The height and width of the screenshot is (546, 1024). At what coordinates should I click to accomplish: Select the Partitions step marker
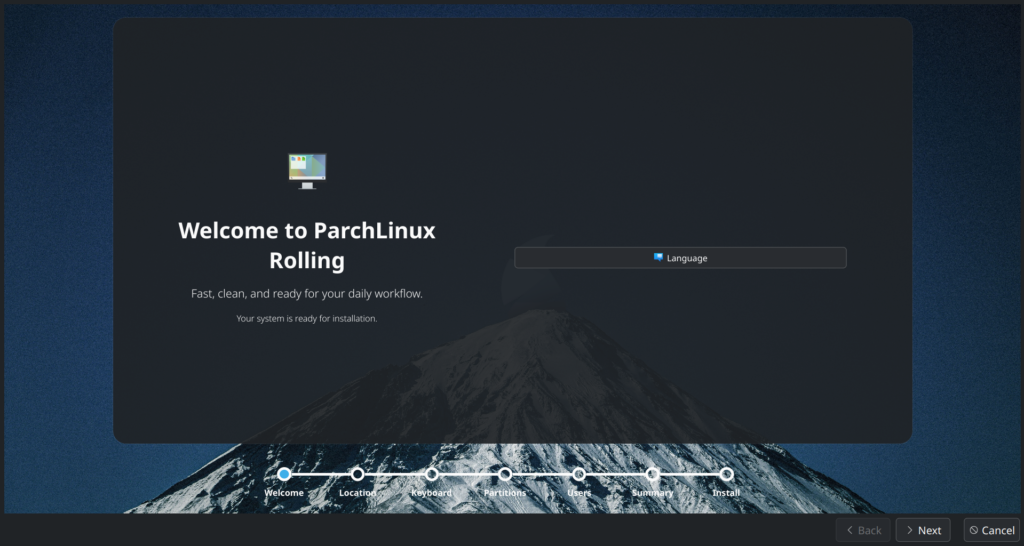[x=505, y=474]
